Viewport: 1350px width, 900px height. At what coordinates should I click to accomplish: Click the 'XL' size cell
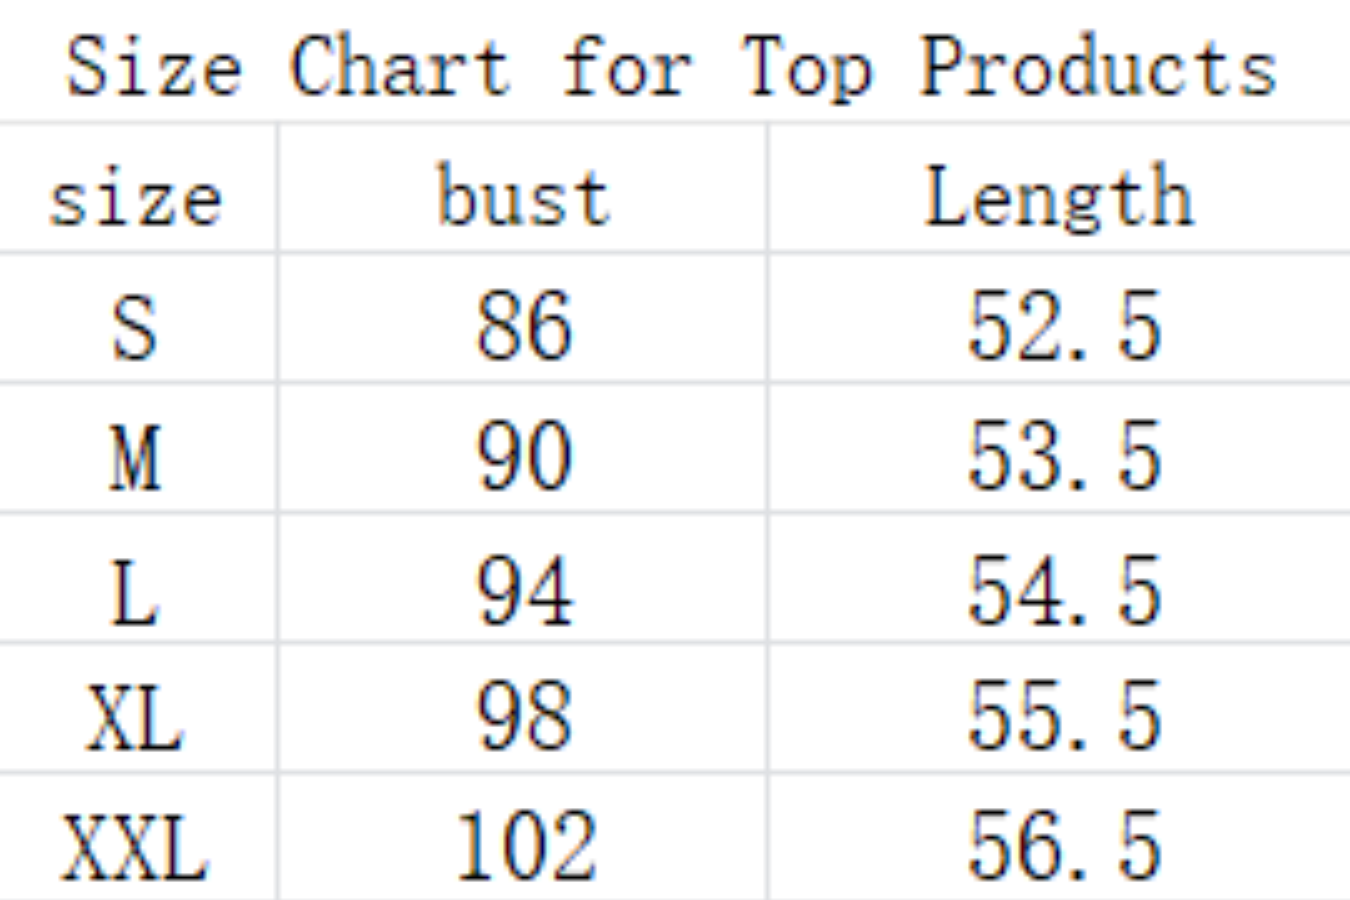pos(135,716)
